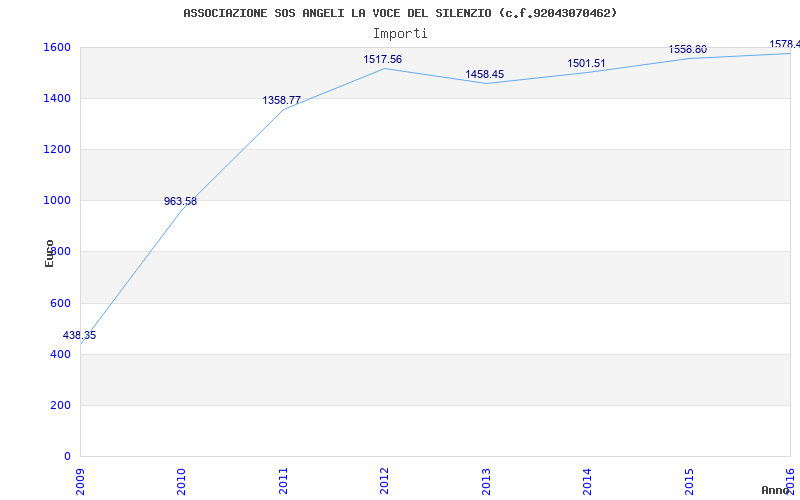This screenshot has height=500, width=800.
Task: Click the 2013 x-axis year label
Action: point(486,481)
